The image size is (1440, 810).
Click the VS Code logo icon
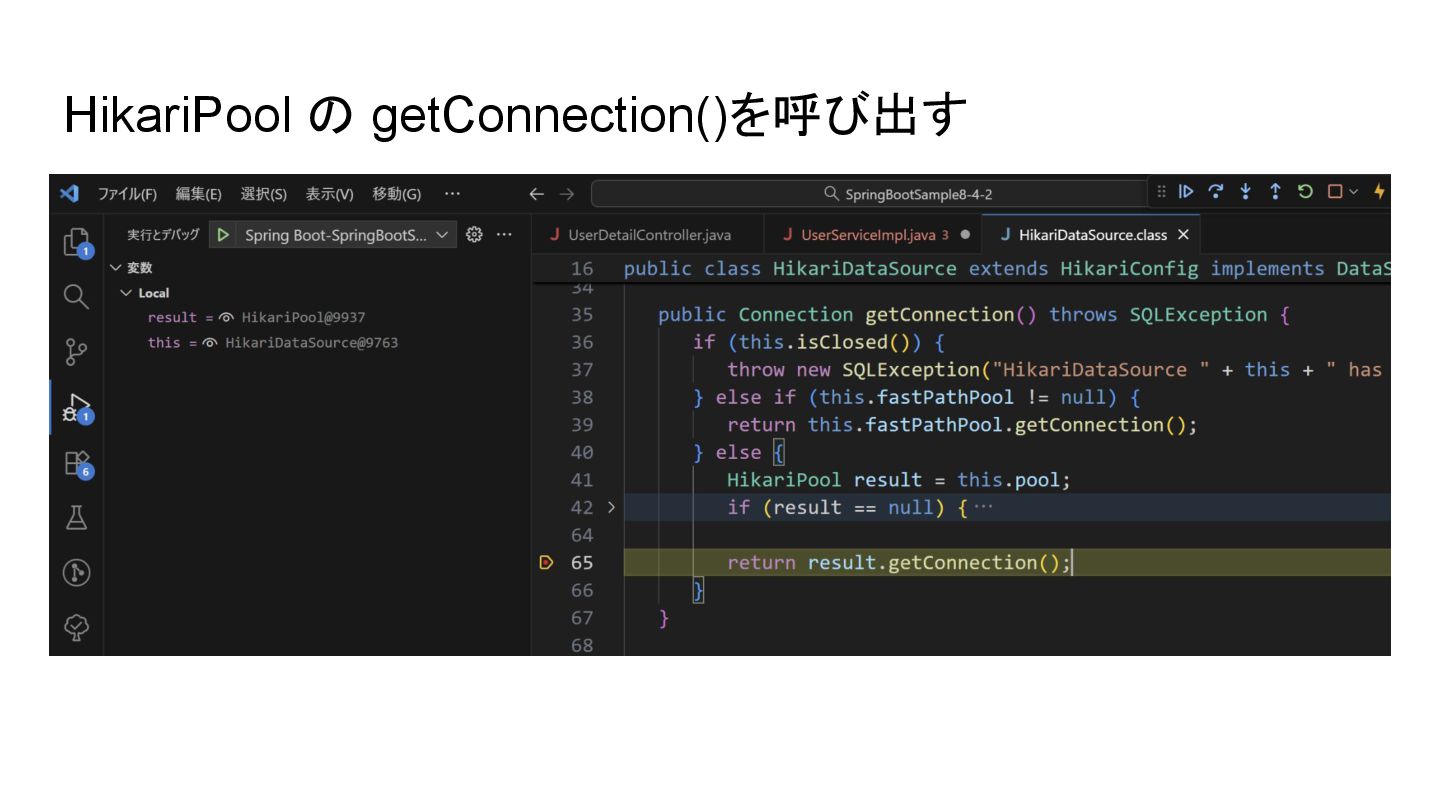pyautogui.click(x=69, y=193)
